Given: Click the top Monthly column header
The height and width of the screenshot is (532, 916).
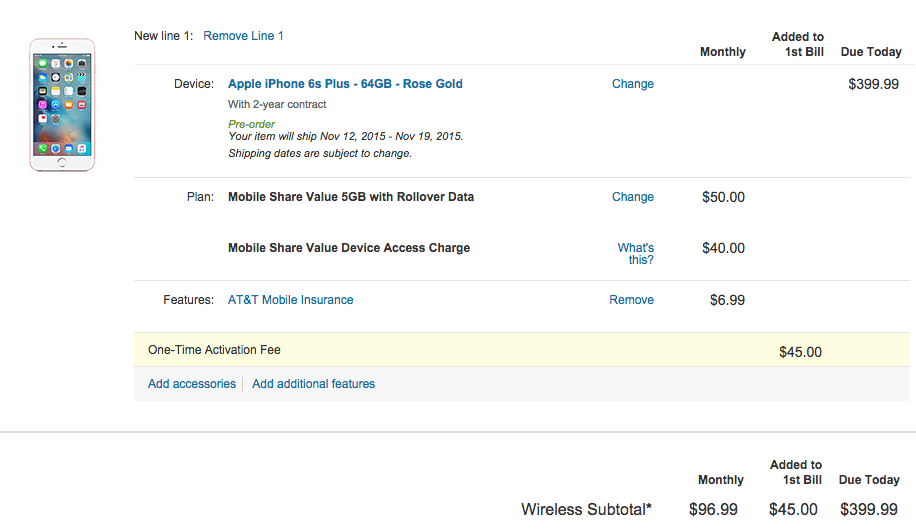Looking at the screenshot, I should pos(723,51).
